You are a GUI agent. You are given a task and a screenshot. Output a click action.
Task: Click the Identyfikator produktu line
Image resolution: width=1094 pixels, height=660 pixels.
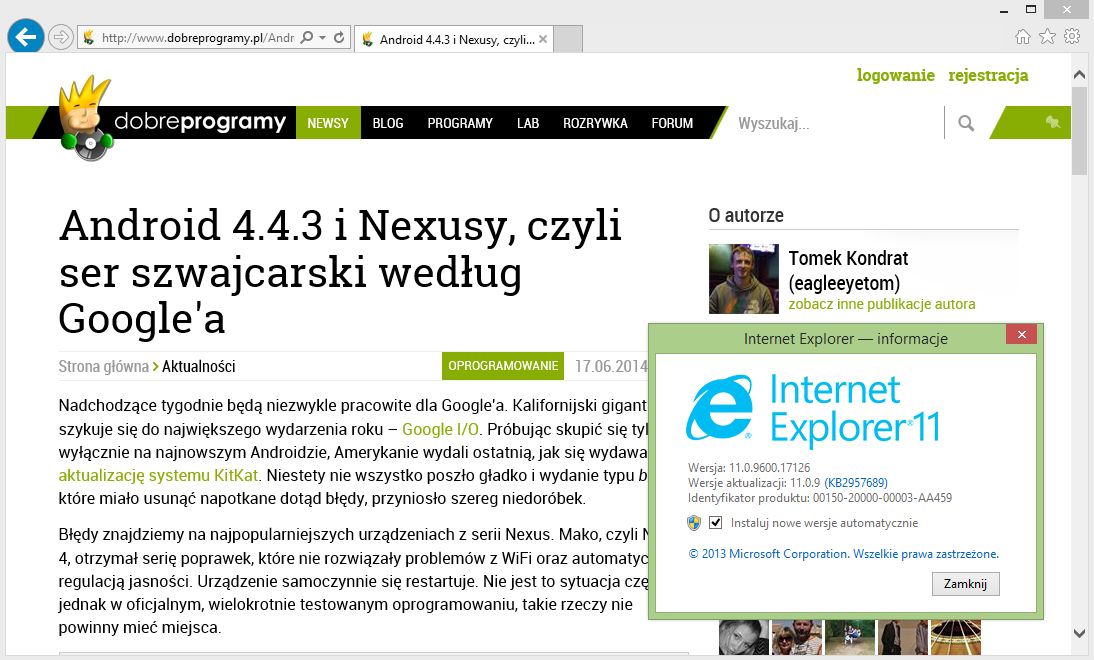point(820,498)
